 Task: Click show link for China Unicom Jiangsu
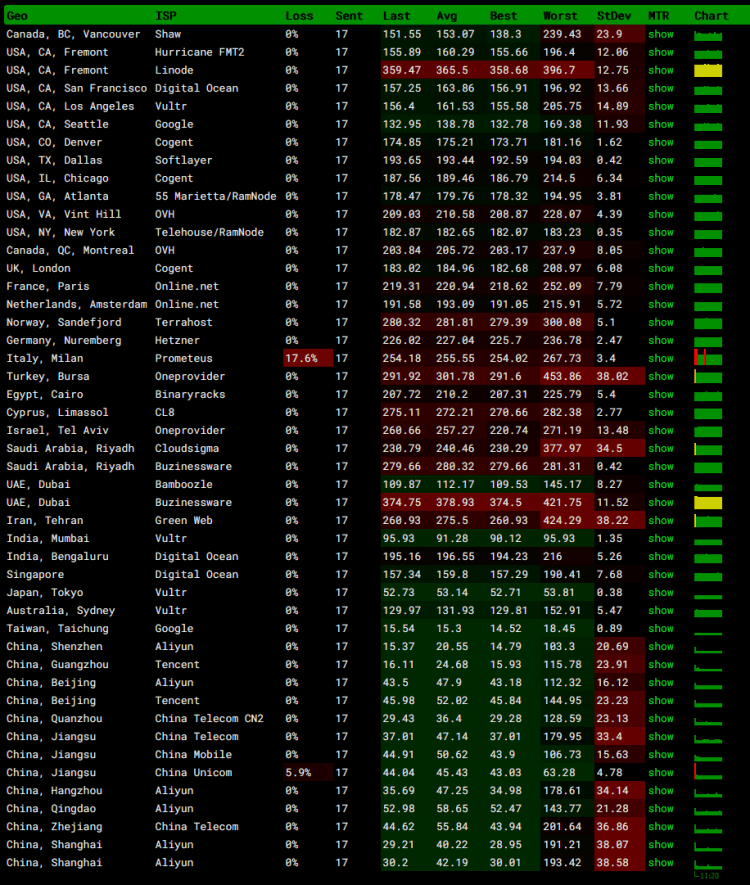point(661,773)
